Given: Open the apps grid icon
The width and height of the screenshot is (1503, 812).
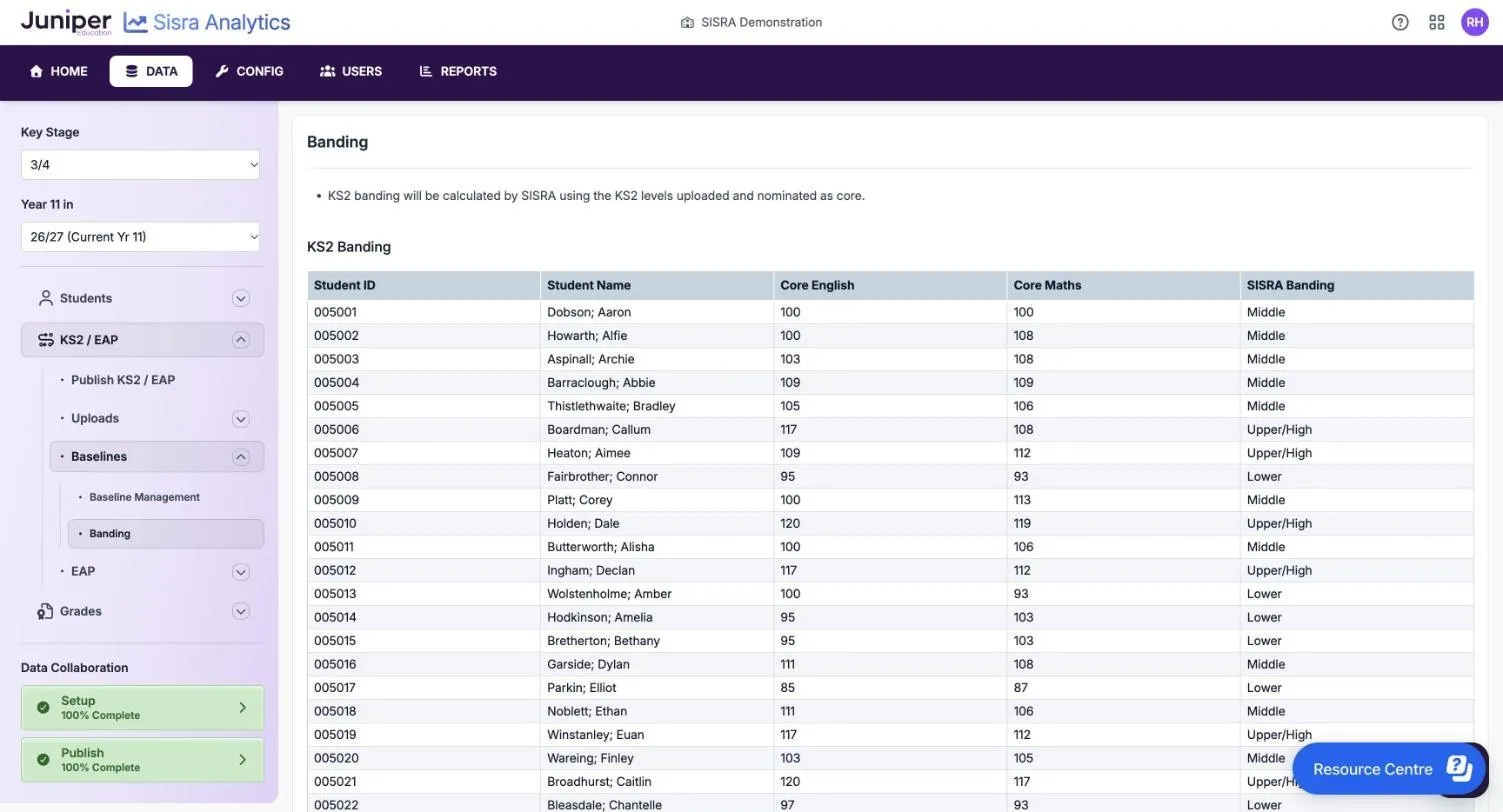Looking at the screenshot, I should tap(1437, 22).
